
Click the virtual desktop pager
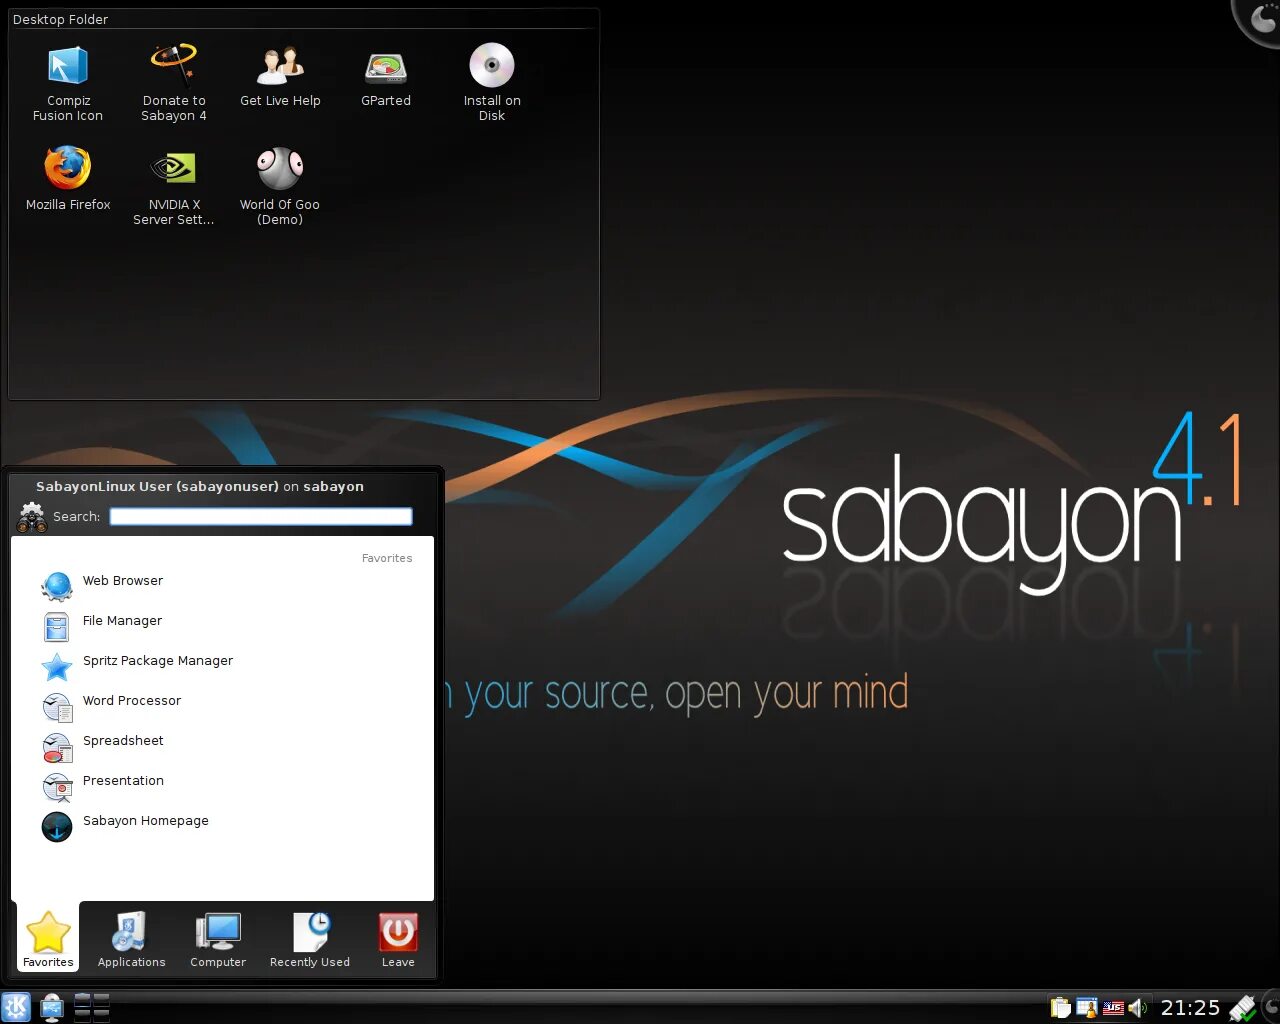click(x=92, y=1007)
